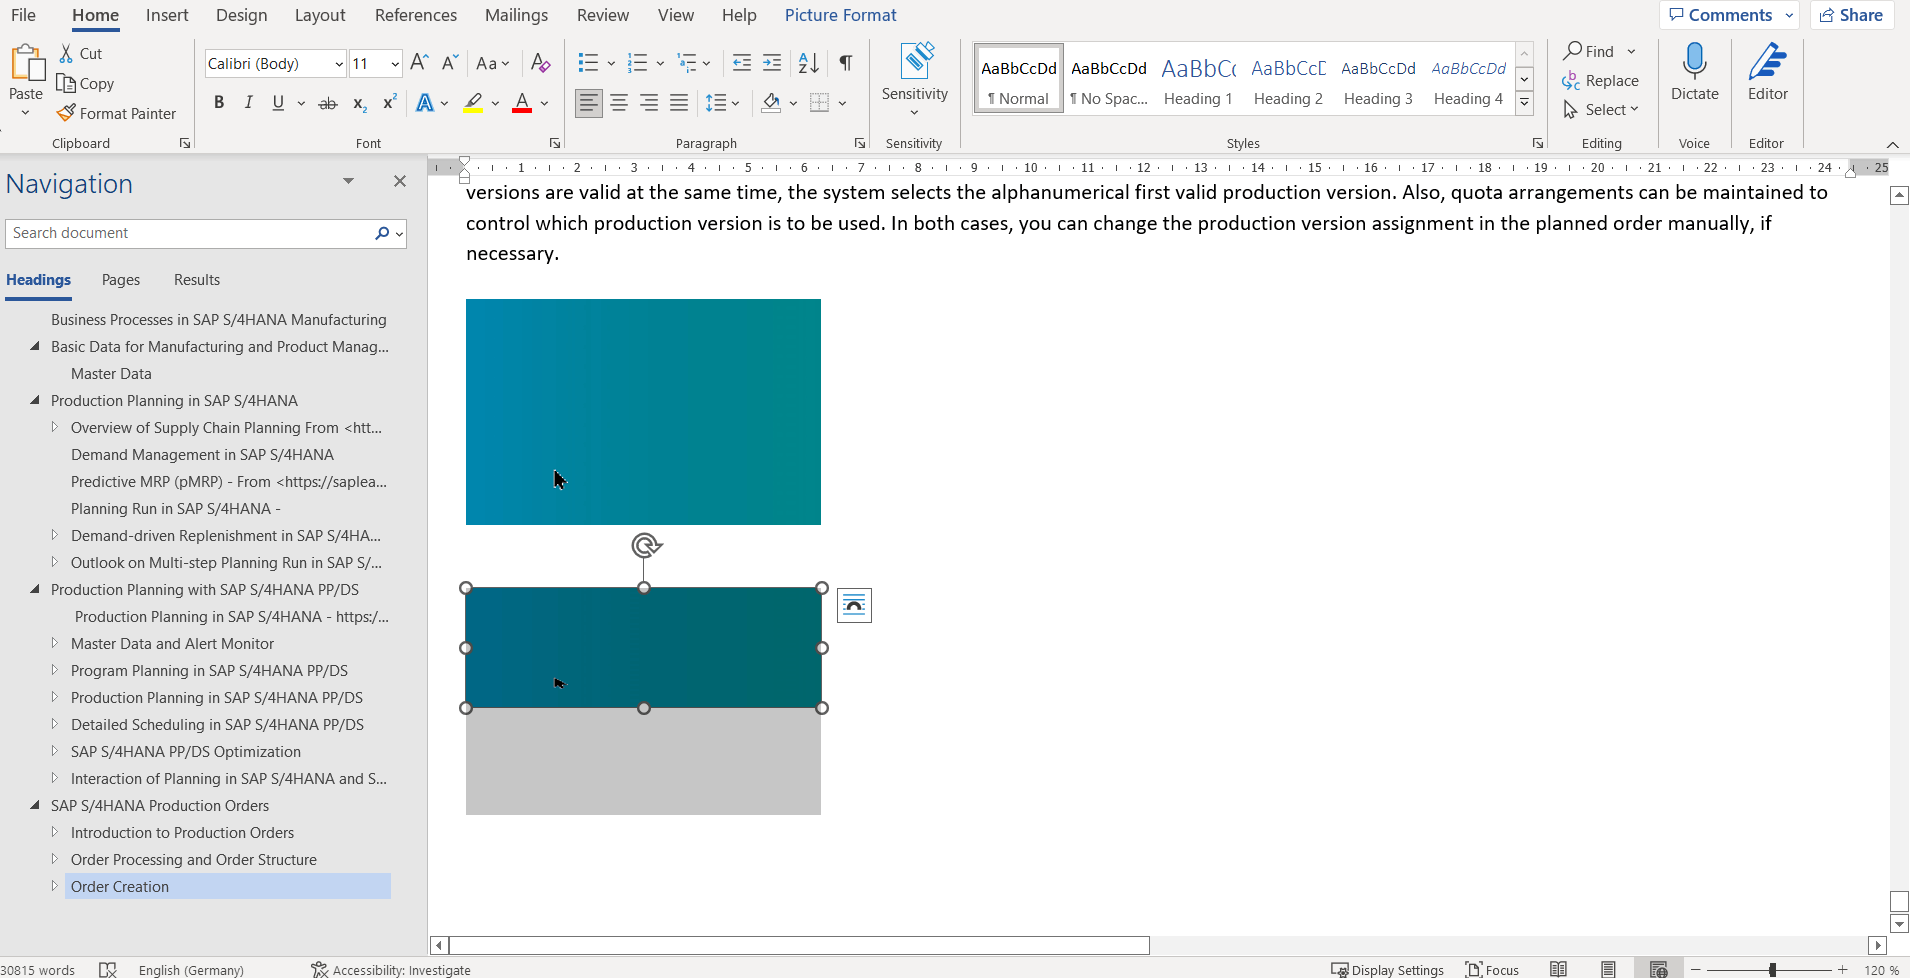Select the upper teal gradient picture
Screen dimensions: 1910x978
(x=643, y=412)
